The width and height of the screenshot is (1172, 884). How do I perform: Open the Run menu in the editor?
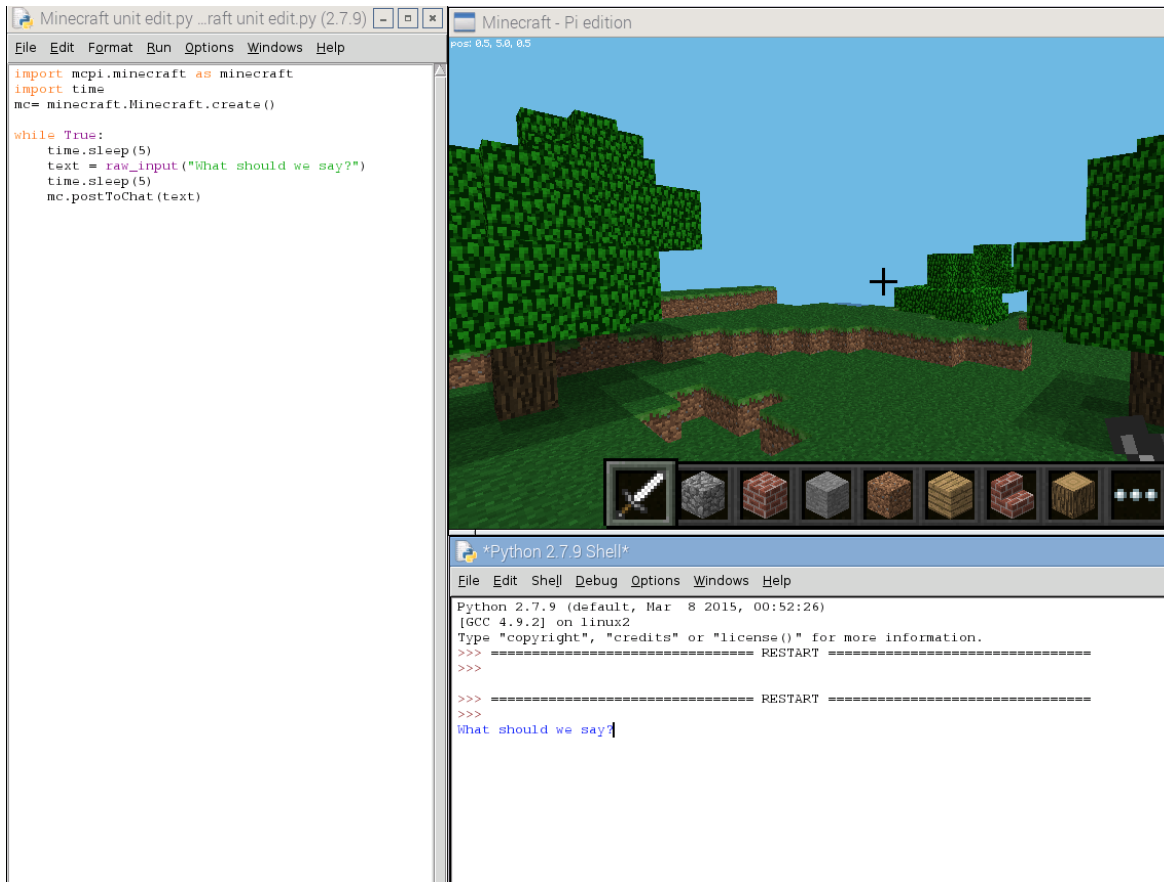point(158,48)
